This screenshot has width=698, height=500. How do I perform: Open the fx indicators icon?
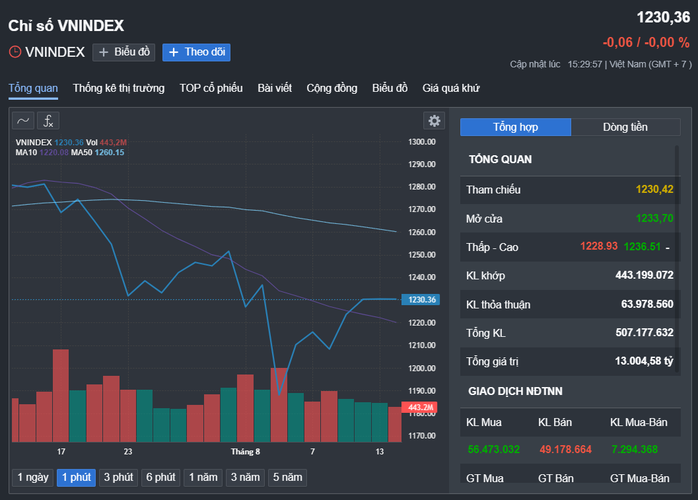pos(48,121)
